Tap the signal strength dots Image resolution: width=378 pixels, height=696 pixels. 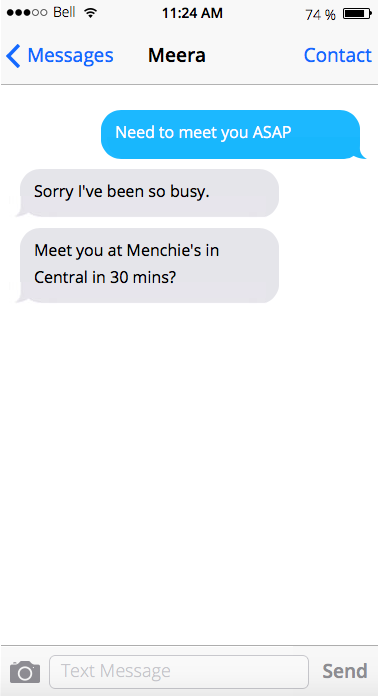[27, 13]
